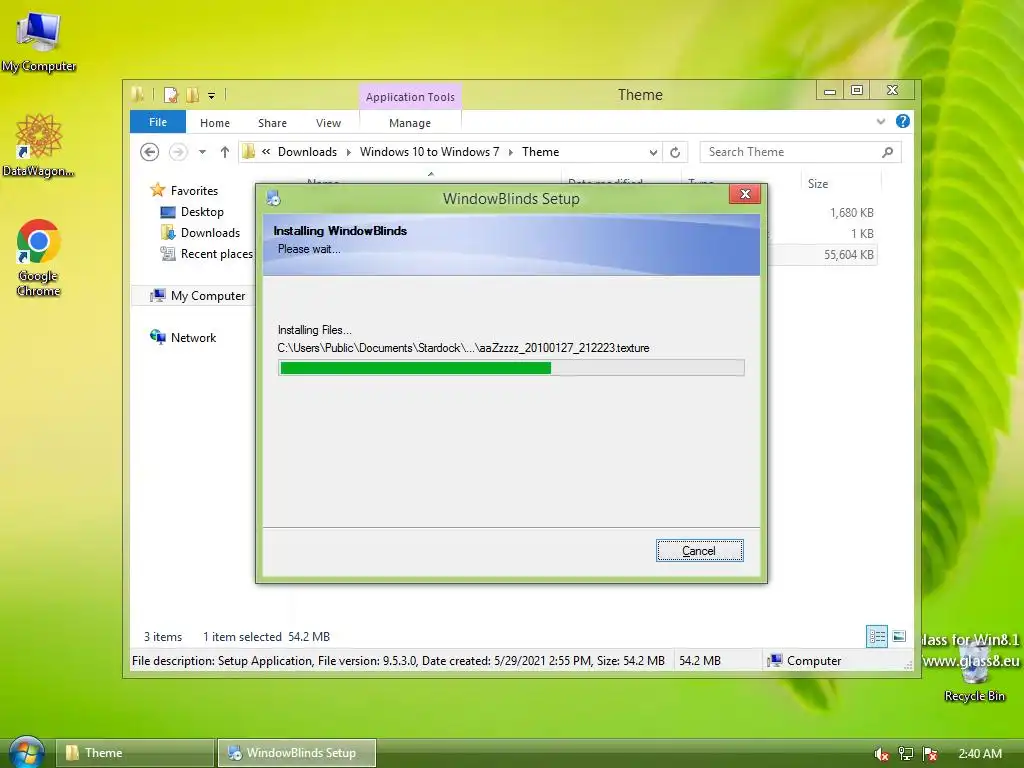Refresh the Theme folder view

pos(675,153)
